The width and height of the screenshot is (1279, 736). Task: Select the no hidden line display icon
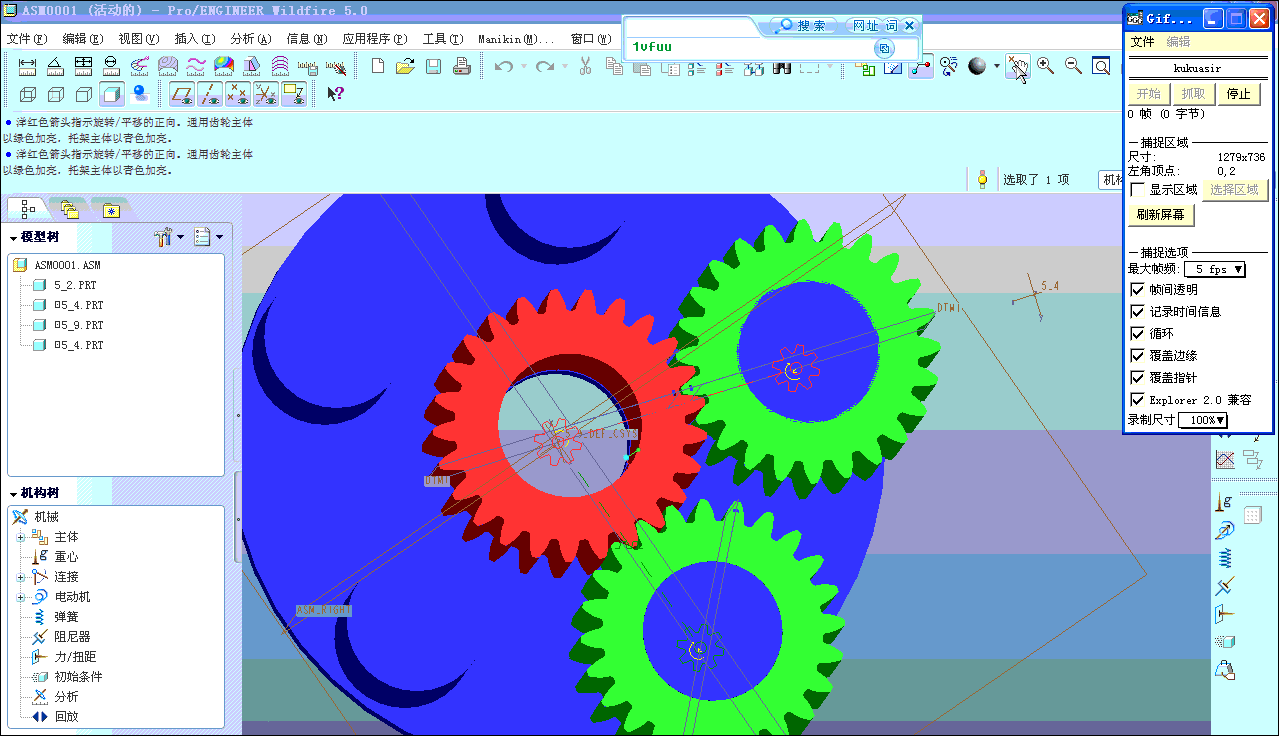[x=84, y=94]
